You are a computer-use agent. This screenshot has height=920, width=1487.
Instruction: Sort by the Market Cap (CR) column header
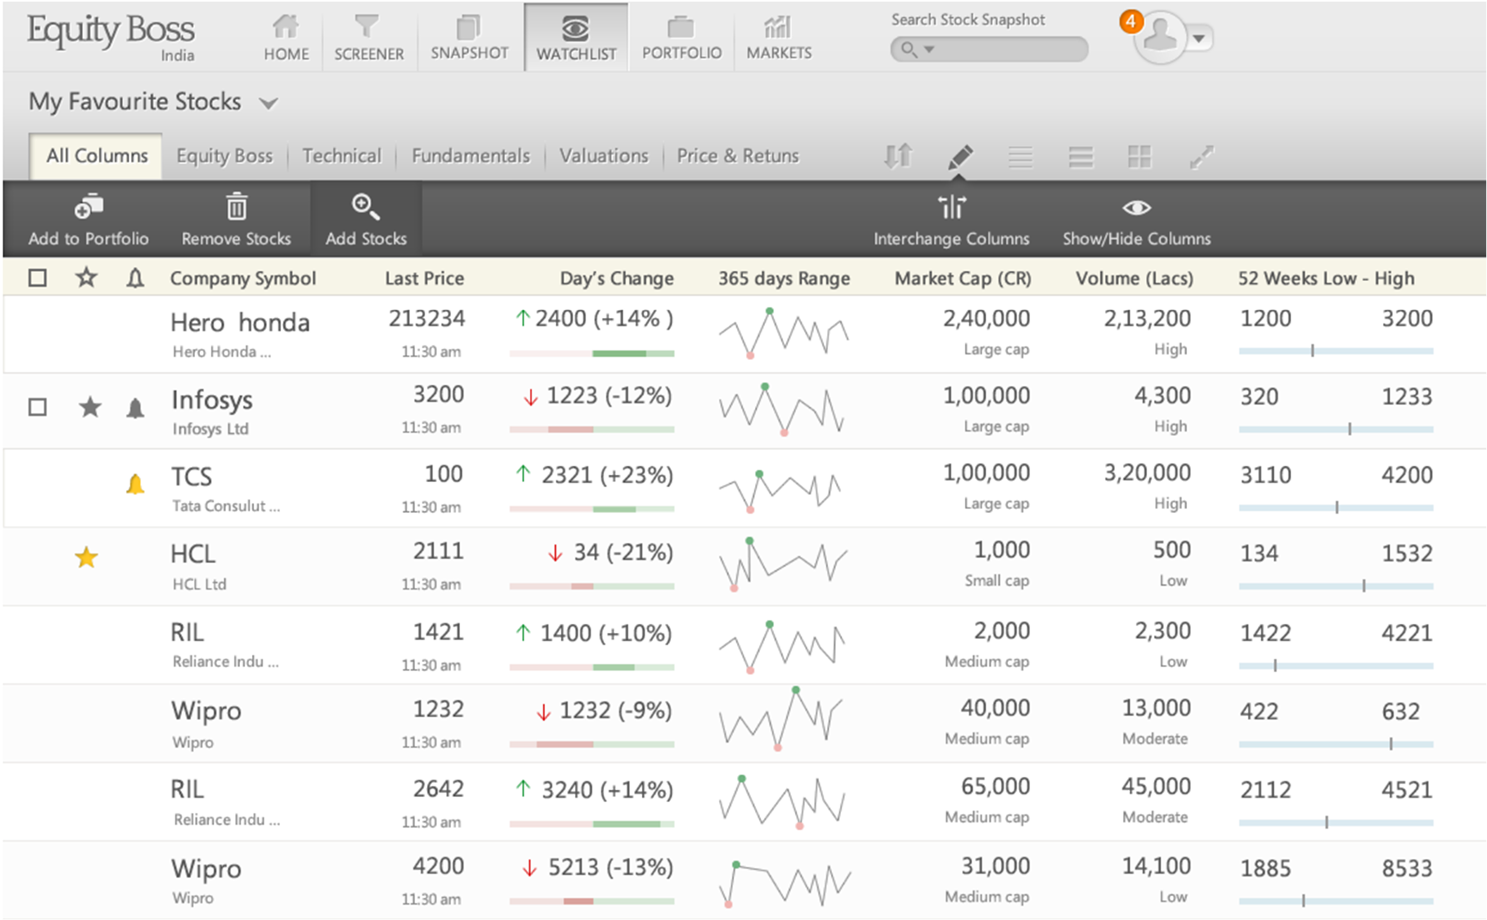click(963, 279)
